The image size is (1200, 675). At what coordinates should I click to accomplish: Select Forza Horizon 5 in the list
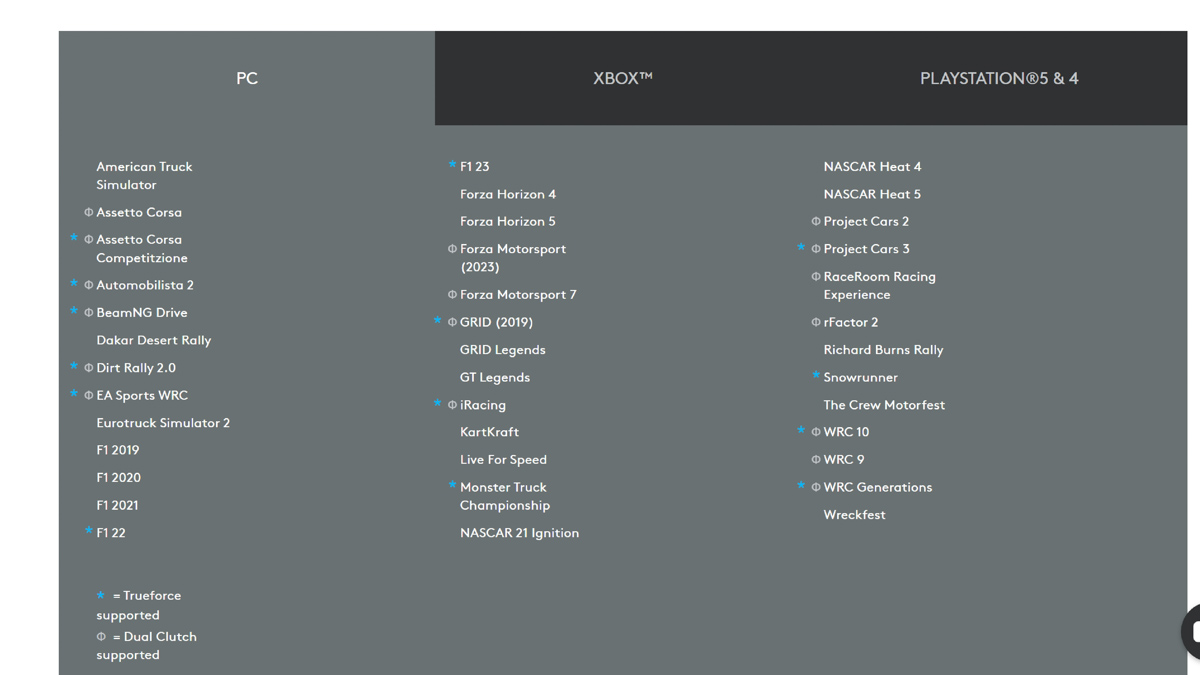coord(507,221)
